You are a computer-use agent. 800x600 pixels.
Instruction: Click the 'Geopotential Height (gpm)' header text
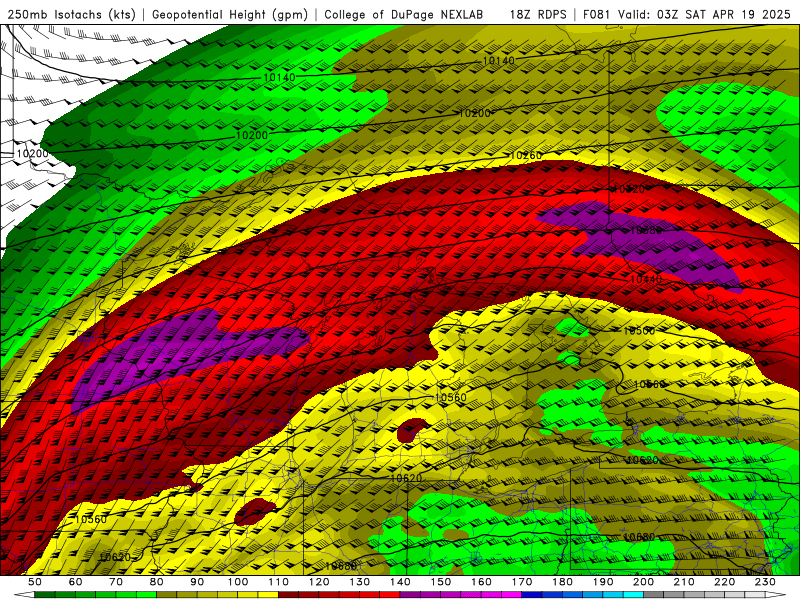[x=230, y=15]
